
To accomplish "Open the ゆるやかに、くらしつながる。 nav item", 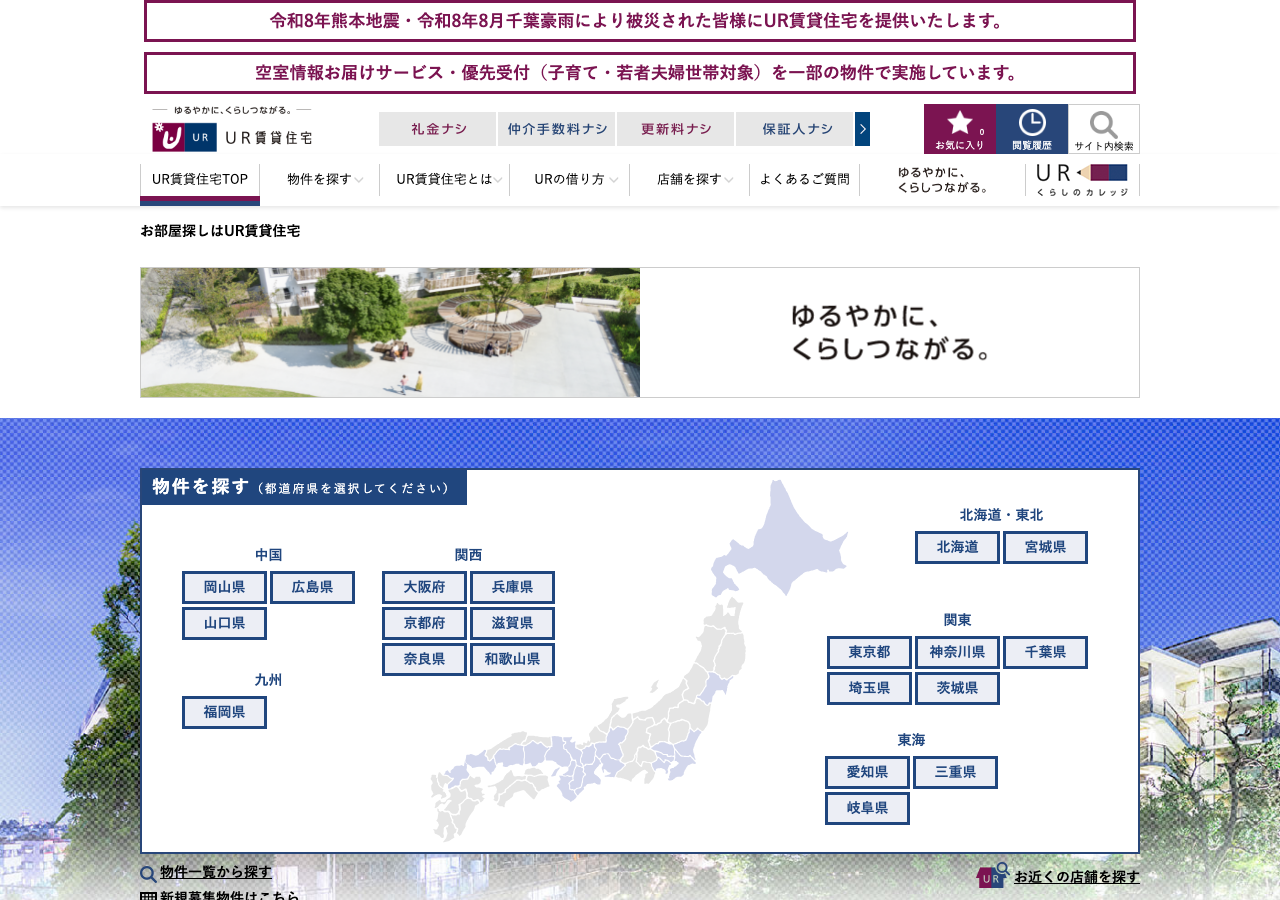I will tap(943, 180).
